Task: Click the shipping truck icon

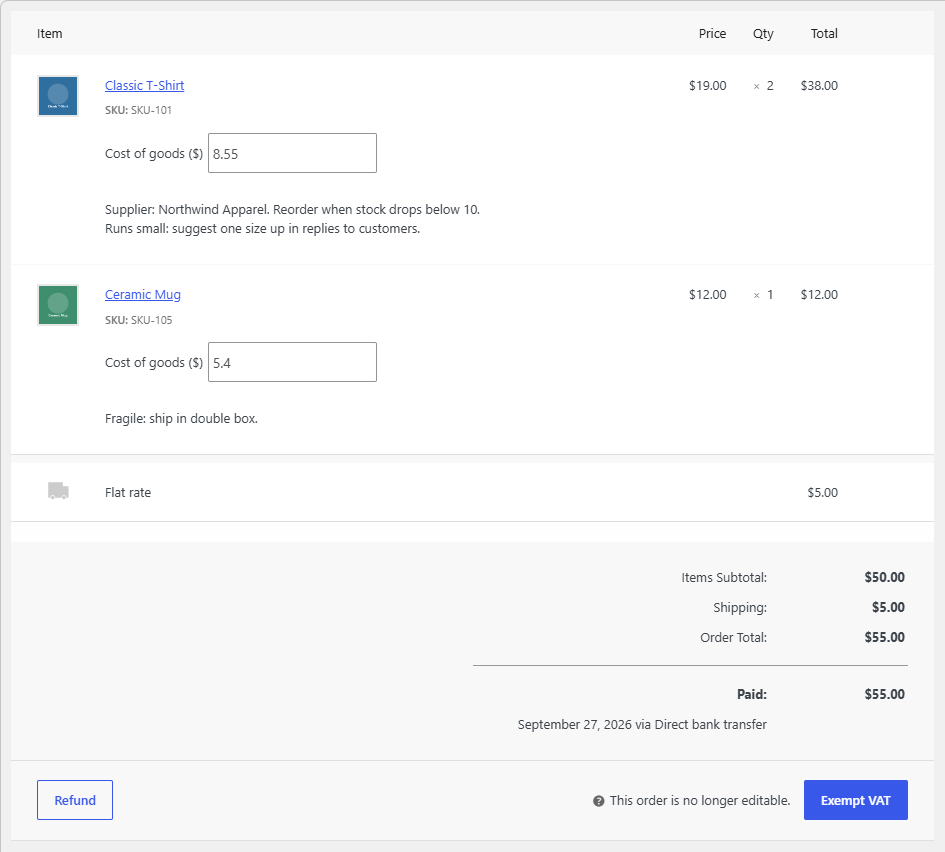Action: click(58, 491)
